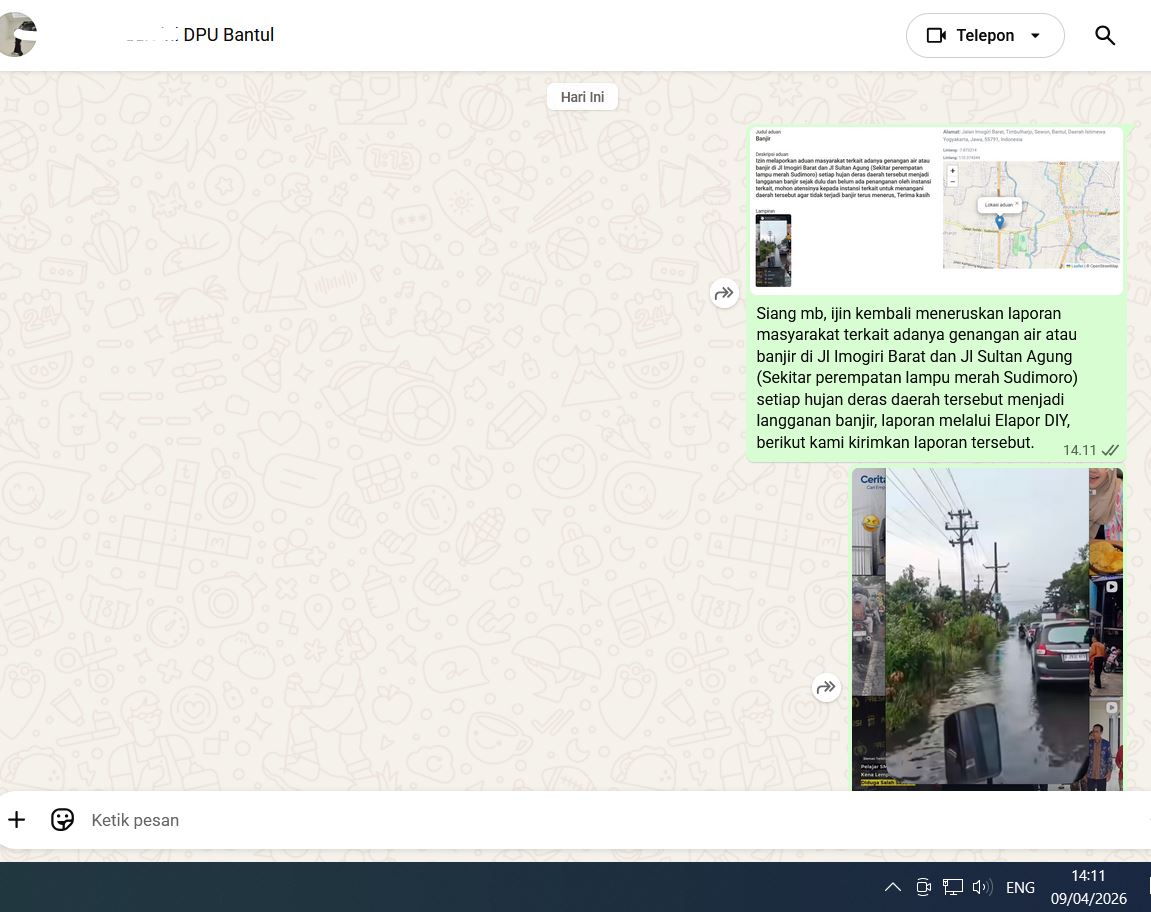
Task: Forward the flooded street photo
Action: point(826,687)
